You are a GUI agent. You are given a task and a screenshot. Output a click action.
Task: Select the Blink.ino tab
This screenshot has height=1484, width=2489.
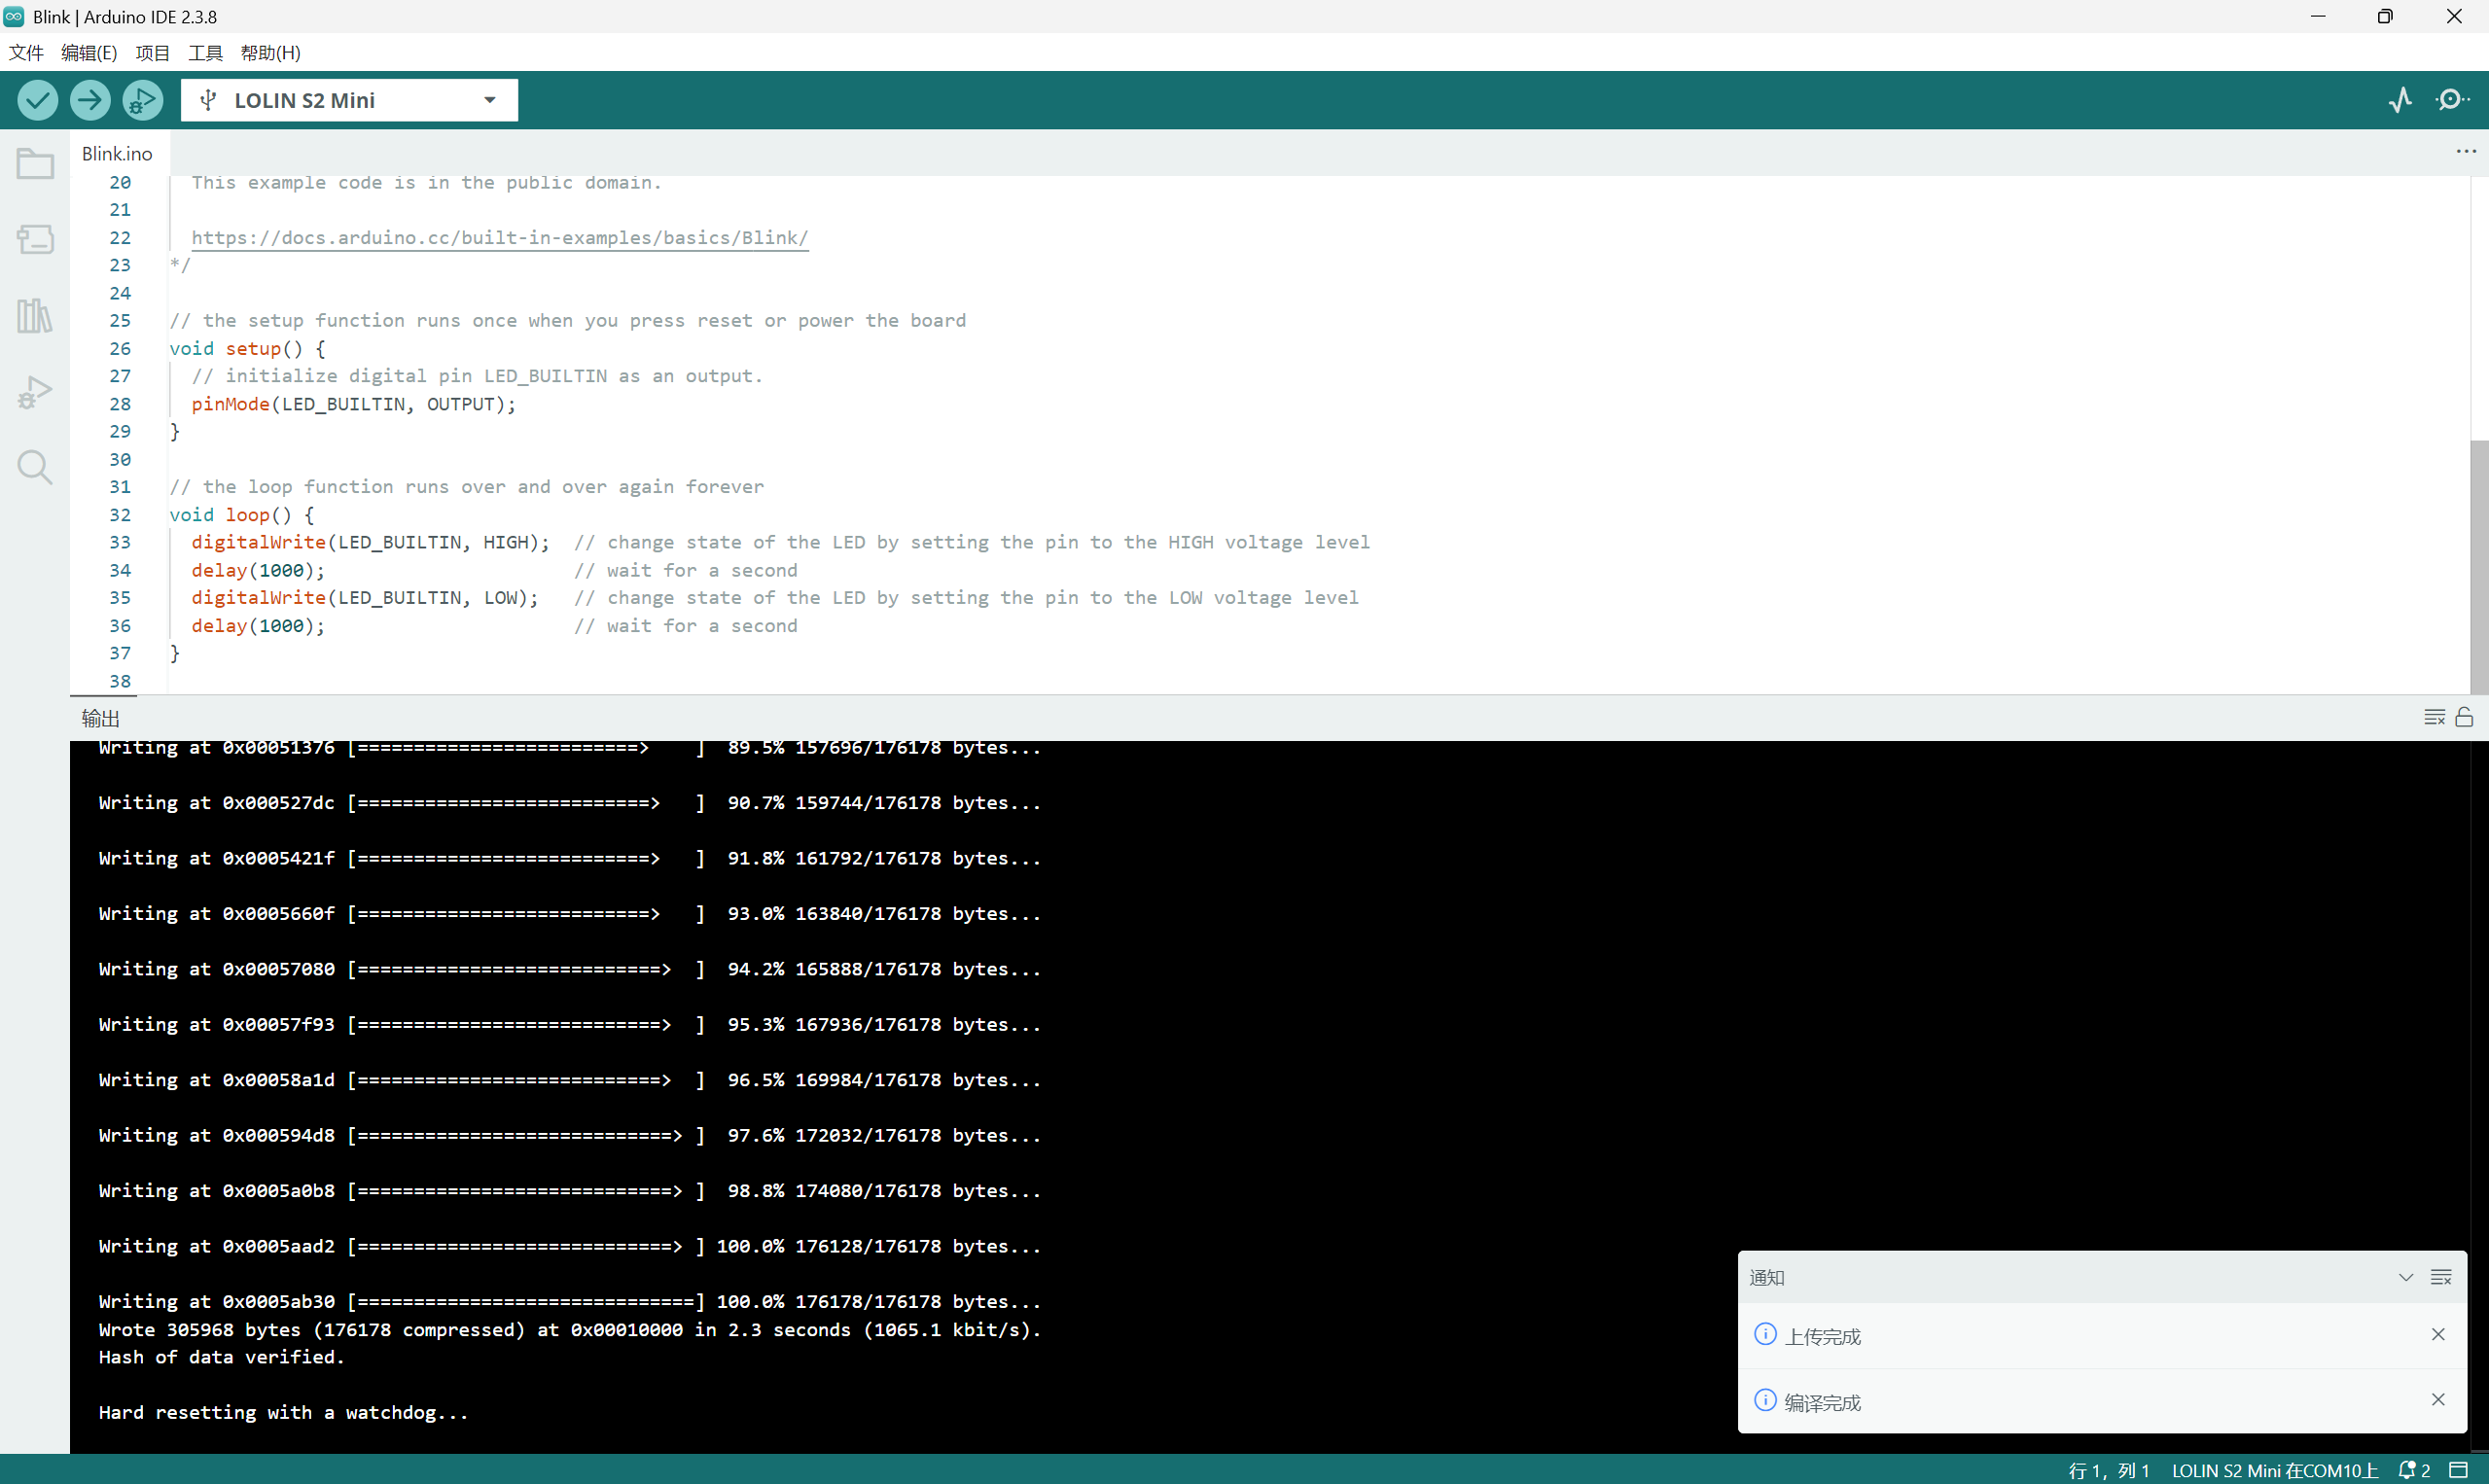[x=117, y=153]
